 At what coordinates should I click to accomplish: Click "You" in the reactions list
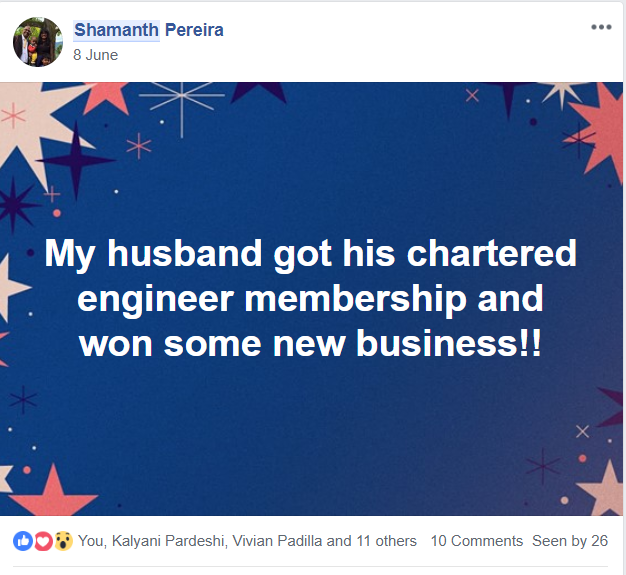tap(90, 541)
